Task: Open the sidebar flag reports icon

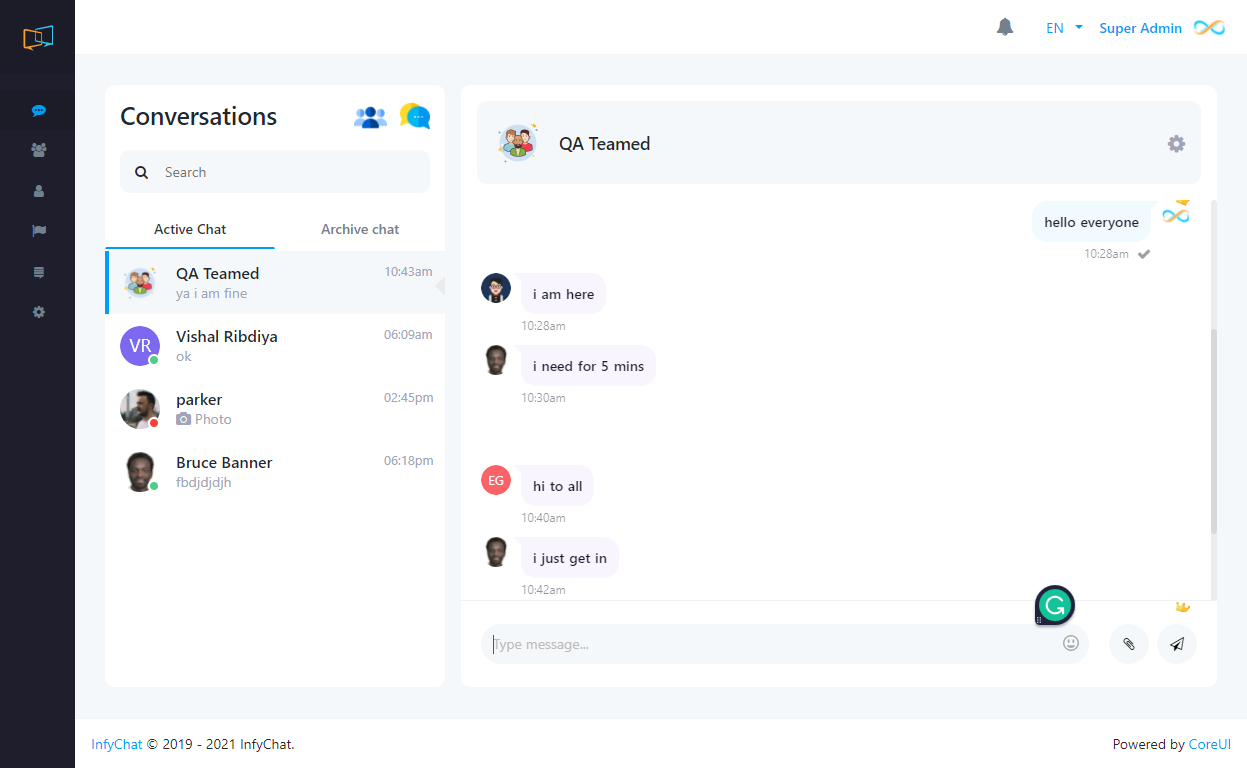Action: click(x=39, y=231)
